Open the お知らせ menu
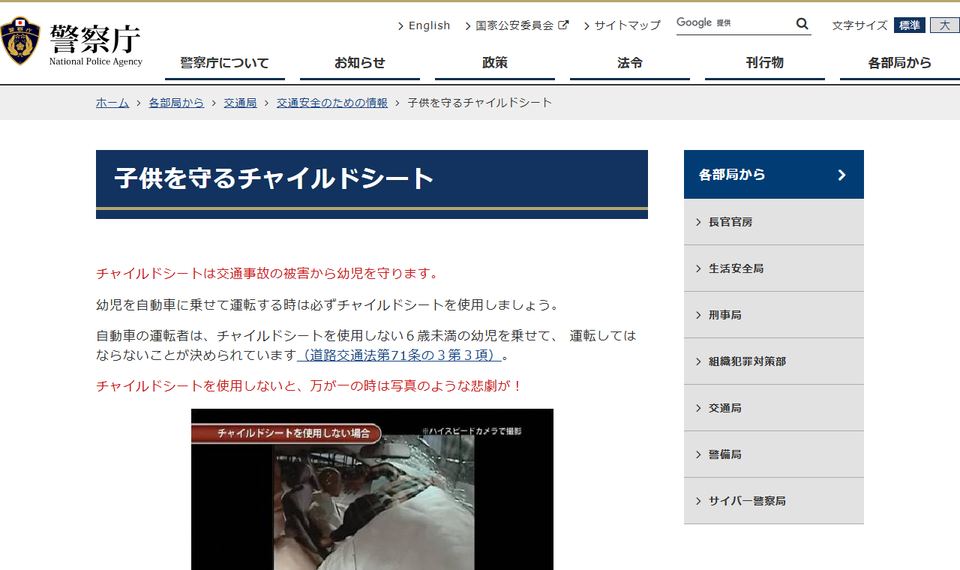Image resolution: width=960 pixels, height=570 pixels. (359, 63)
